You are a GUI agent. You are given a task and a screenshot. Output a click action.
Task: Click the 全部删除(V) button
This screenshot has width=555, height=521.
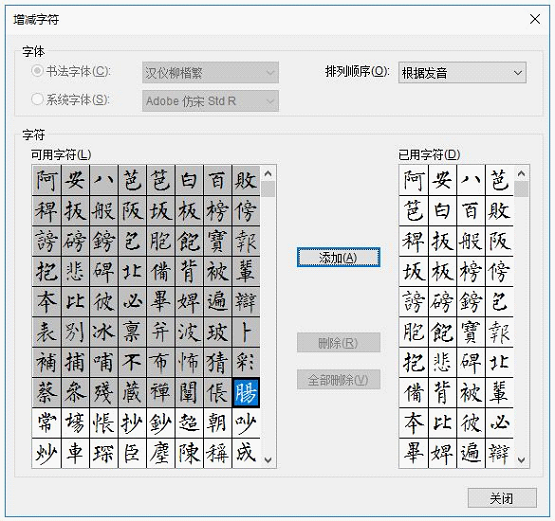tap(338, 380)
